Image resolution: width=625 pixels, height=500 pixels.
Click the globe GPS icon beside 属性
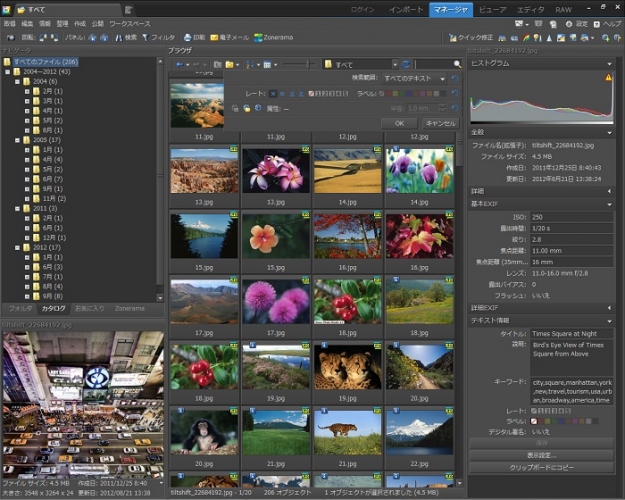tap(257, 108)
